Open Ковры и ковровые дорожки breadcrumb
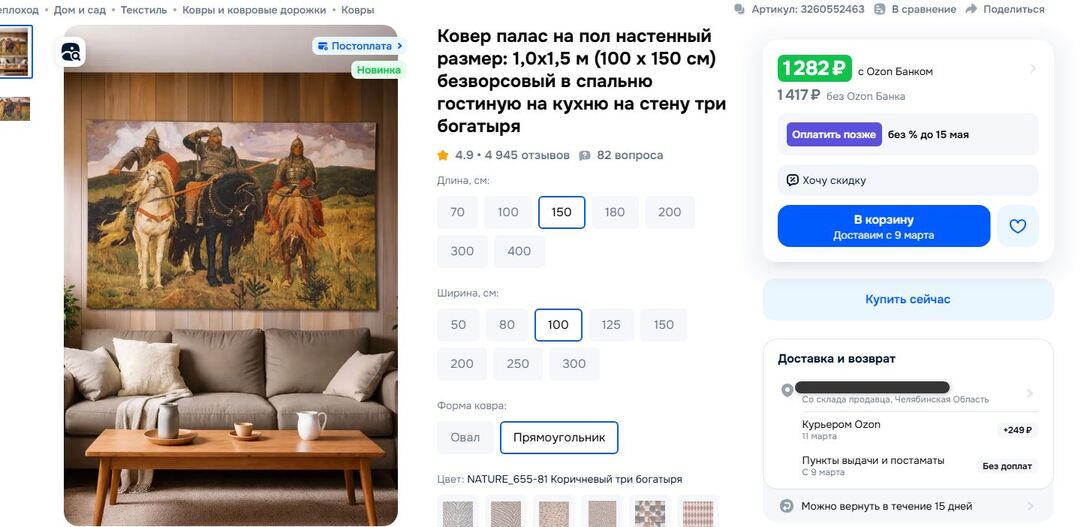This screenshot has width=1090, height=527. point(254,10)
